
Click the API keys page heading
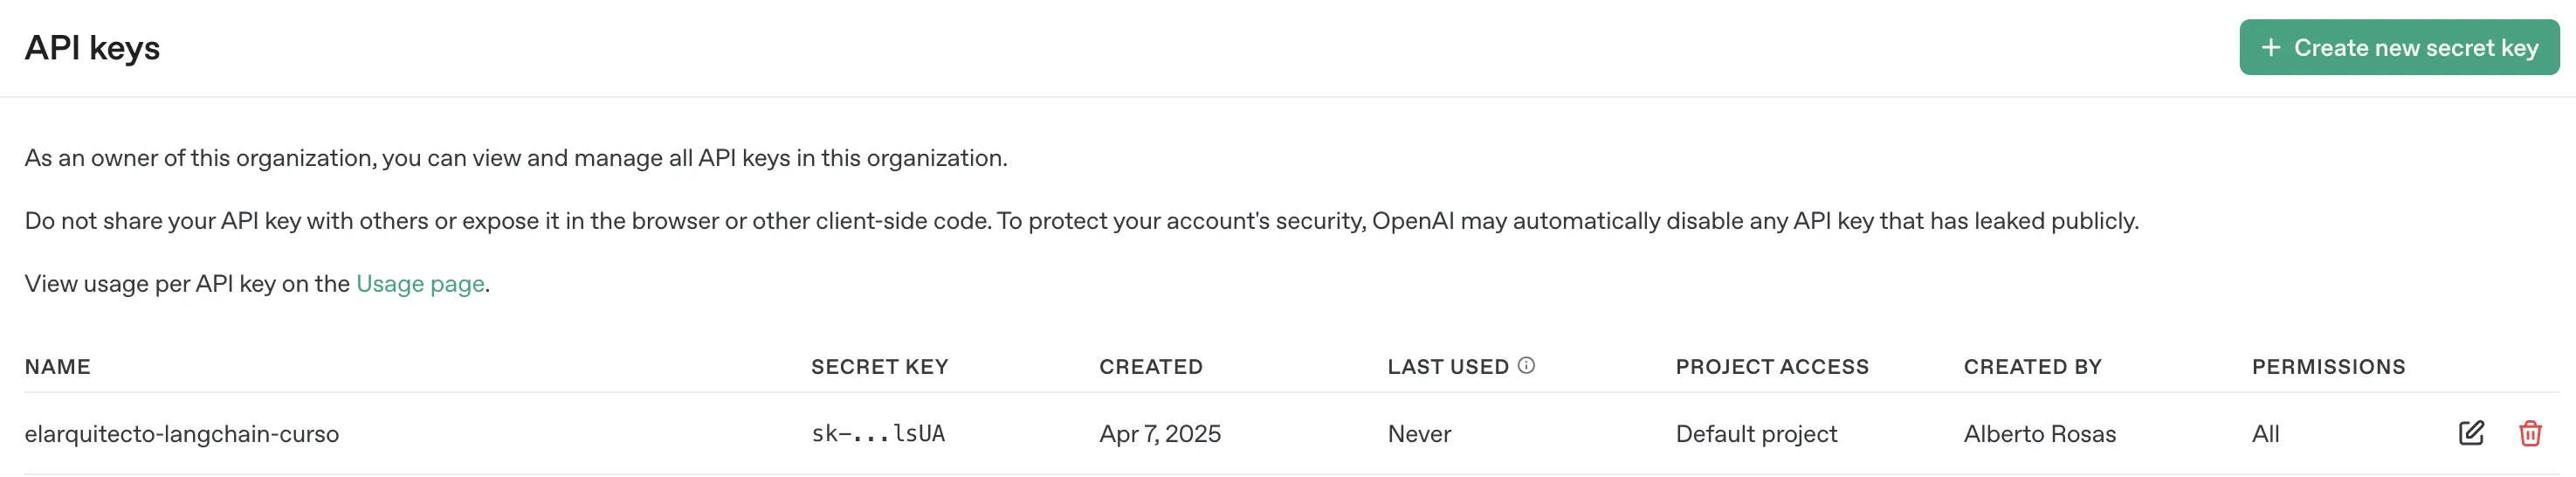click(92, 48)
